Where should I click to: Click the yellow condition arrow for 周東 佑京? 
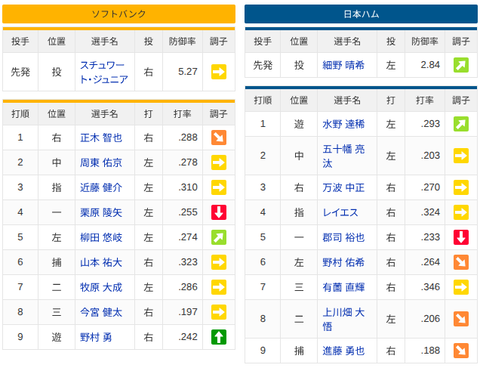(x=219, y=162)
